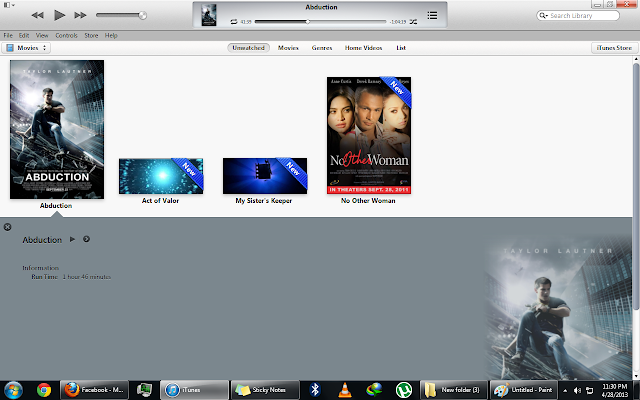Image resolution: width=640 pixels, height=400 pixels.
Task: Click the Run Time value text
Action: [87, 277]
